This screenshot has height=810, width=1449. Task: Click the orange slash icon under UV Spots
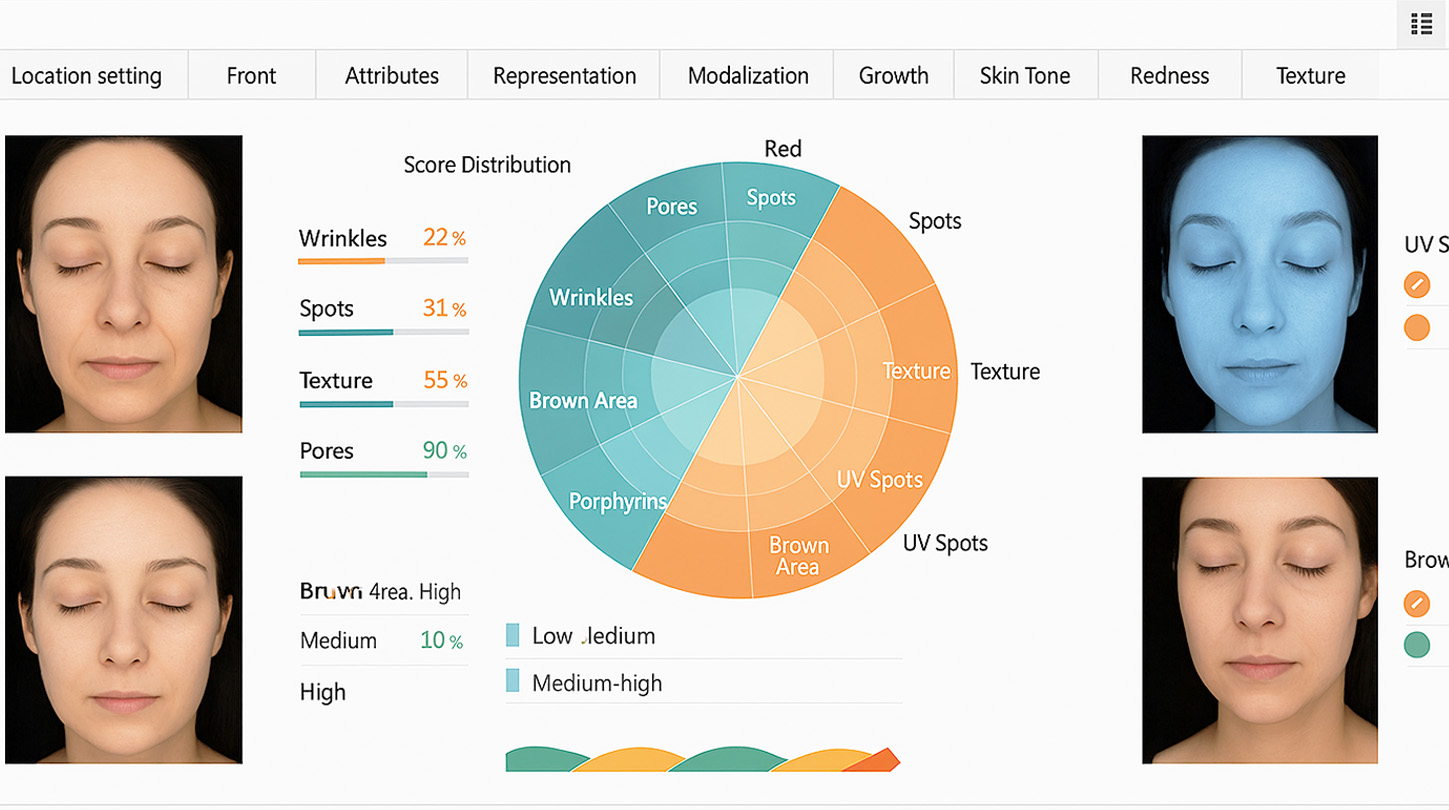pos(1417,285)
